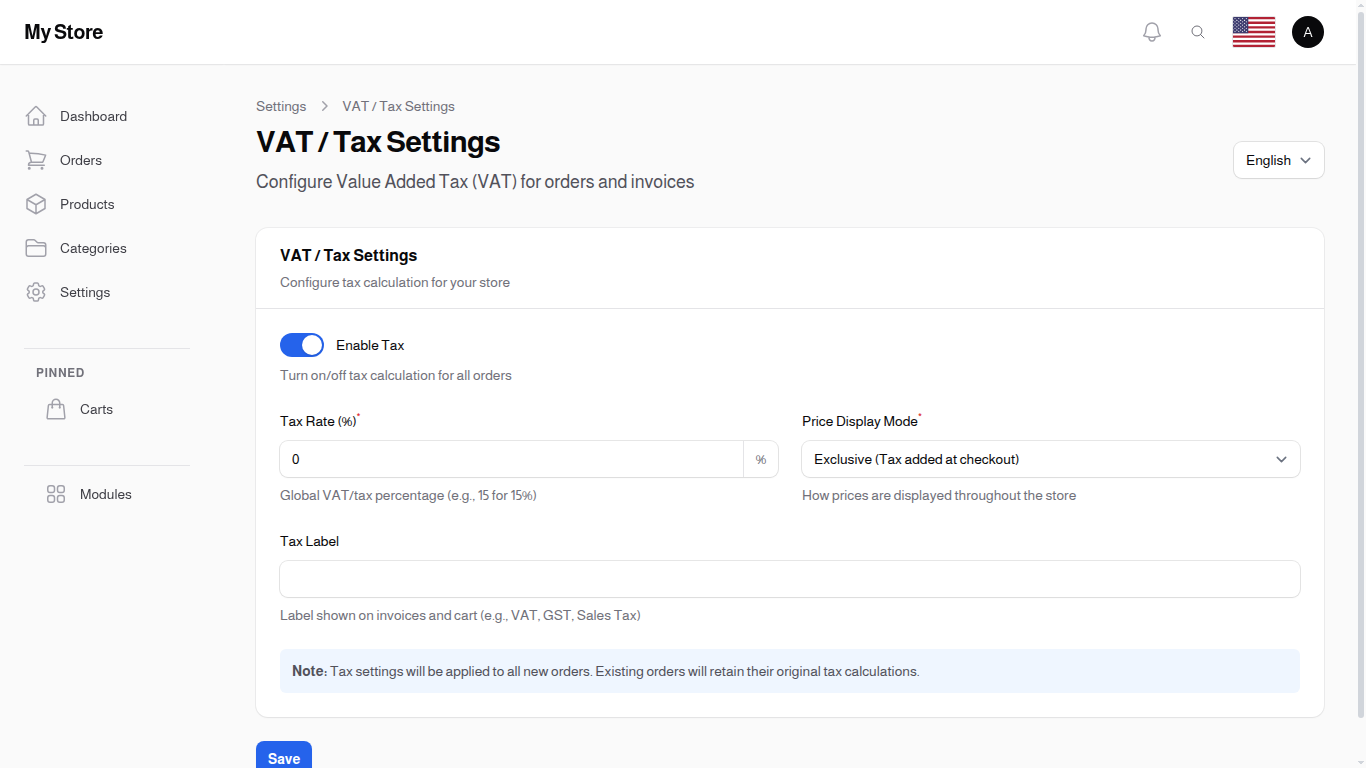Open the account avatar menu

point(1308,31)
